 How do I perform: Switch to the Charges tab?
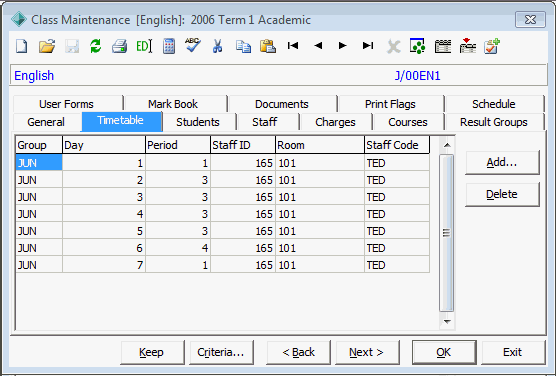pos(335,122)
